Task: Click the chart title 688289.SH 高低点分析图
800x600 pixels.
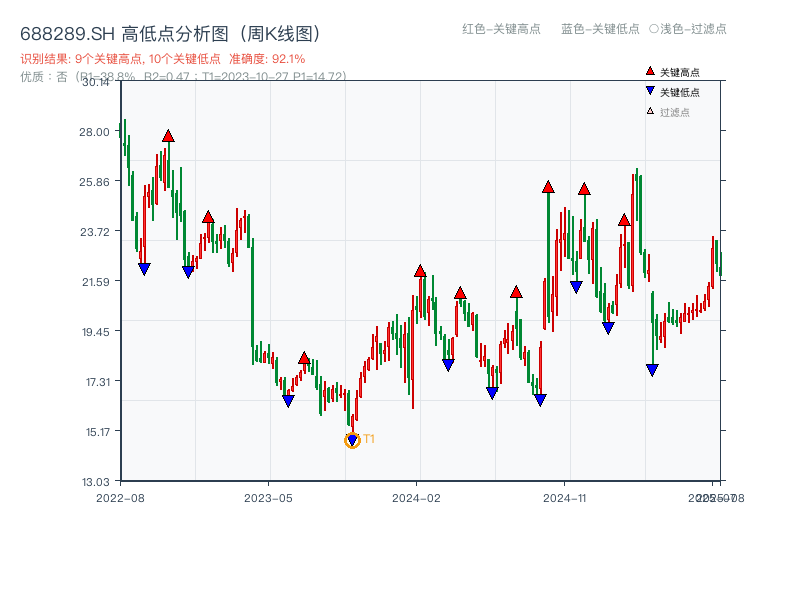Action: (171, 34)
